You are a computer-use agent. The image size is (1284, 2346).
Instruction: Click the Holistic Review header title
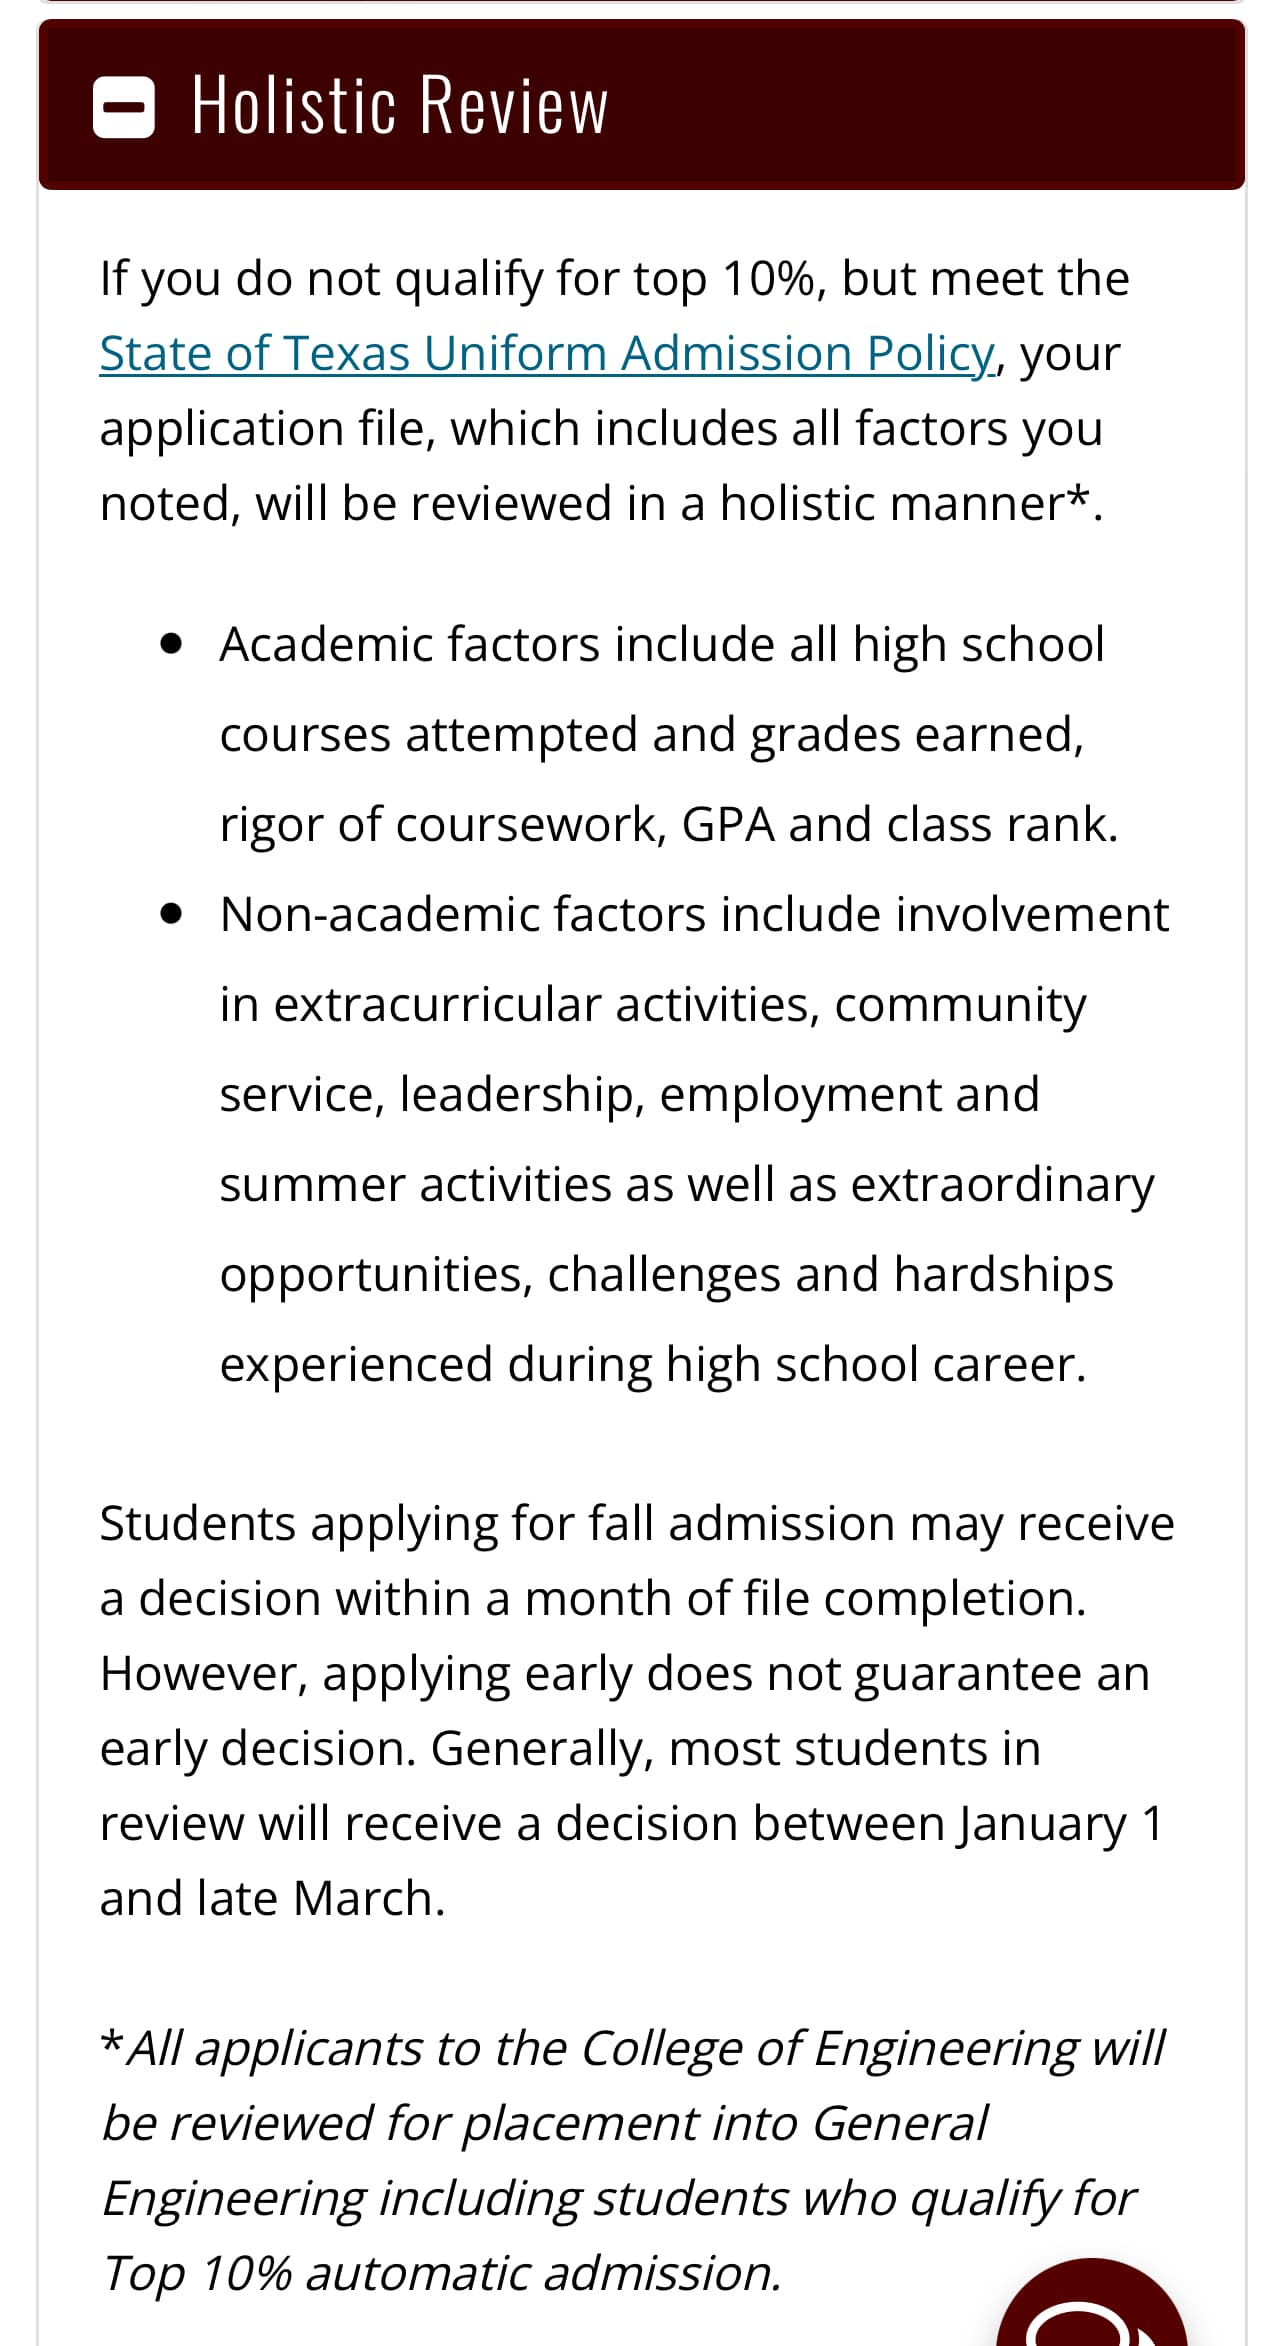coord(400,105)
